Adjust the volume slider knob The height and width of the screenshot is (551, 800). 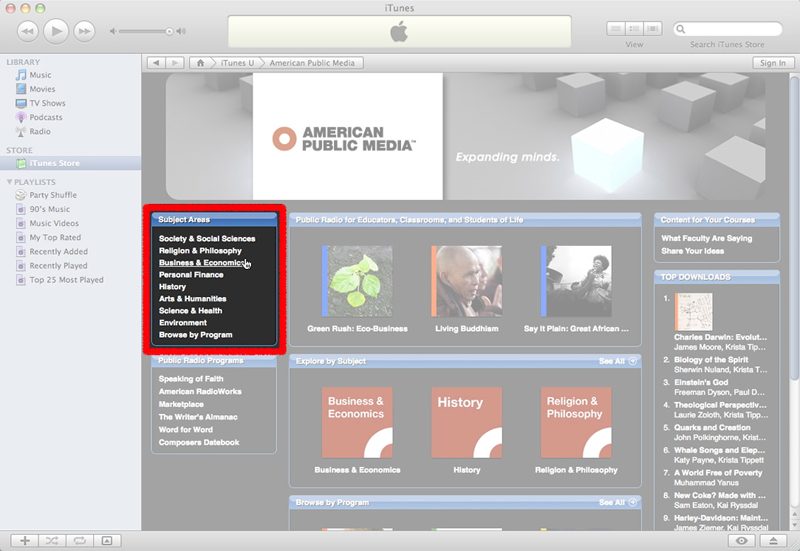(x=169, y=31)
